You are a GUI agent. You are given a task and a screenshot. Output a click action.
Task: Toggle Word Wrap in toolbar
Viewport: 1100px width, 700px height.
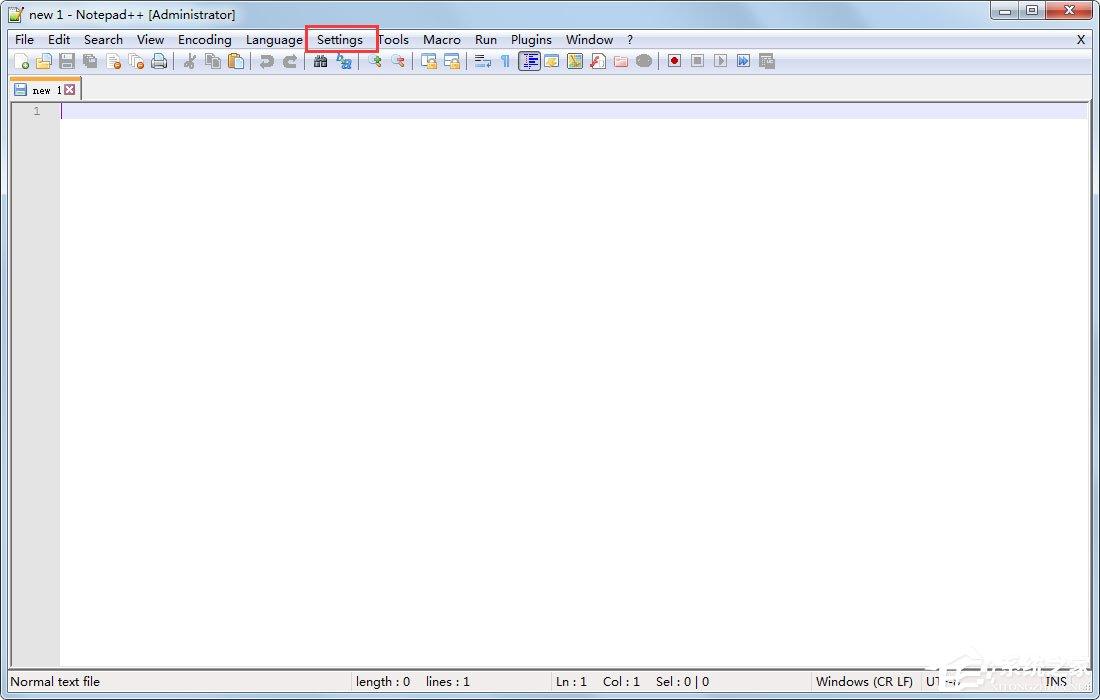pyautogui.click(x=483, y=62)
